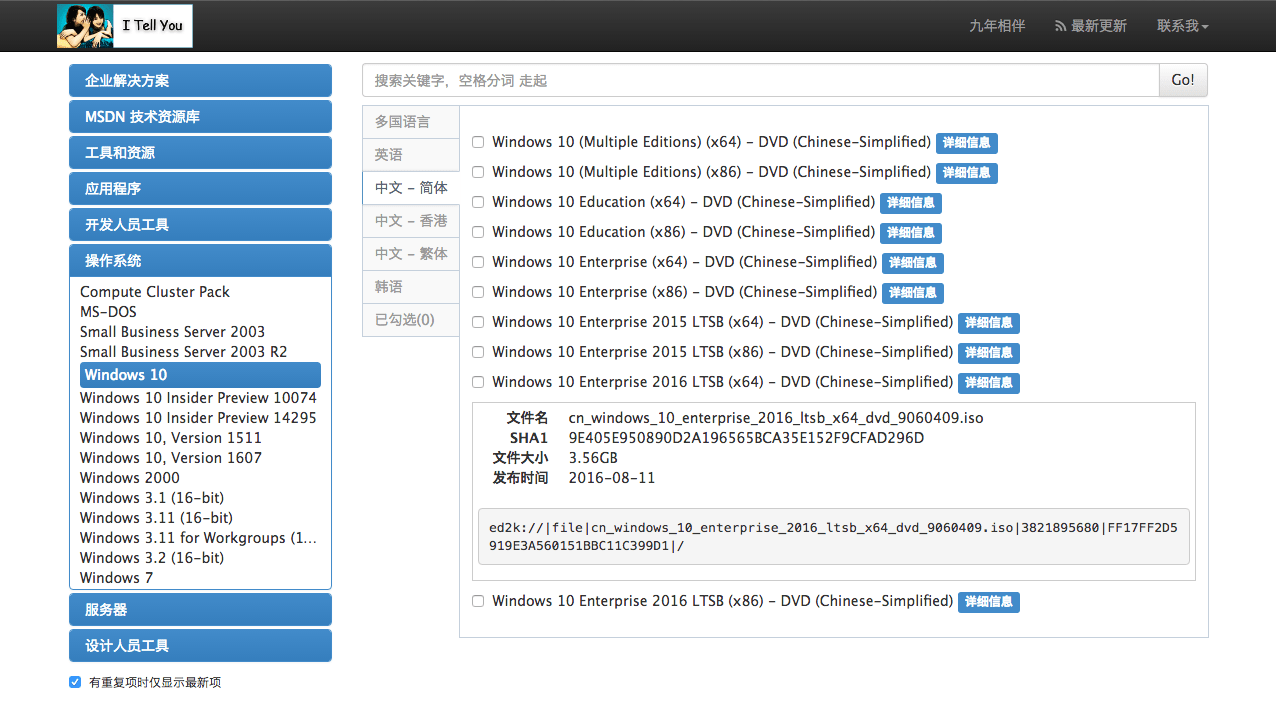Viewport: 1276px width, 703px height.
Task: Open 详细信息 for Windows 10 Education (x64)
Action: coord(910,202)
